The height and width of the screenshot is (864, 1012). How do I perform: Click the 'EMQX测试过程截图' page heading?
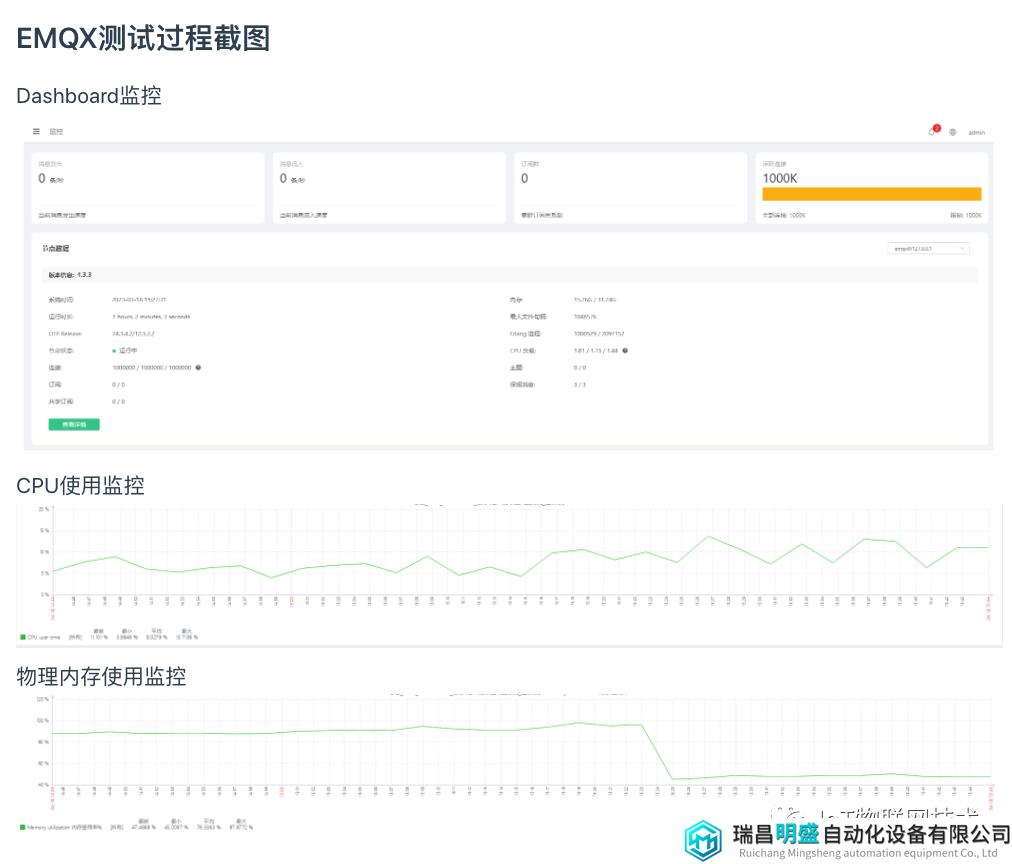(x=143, y=38)
